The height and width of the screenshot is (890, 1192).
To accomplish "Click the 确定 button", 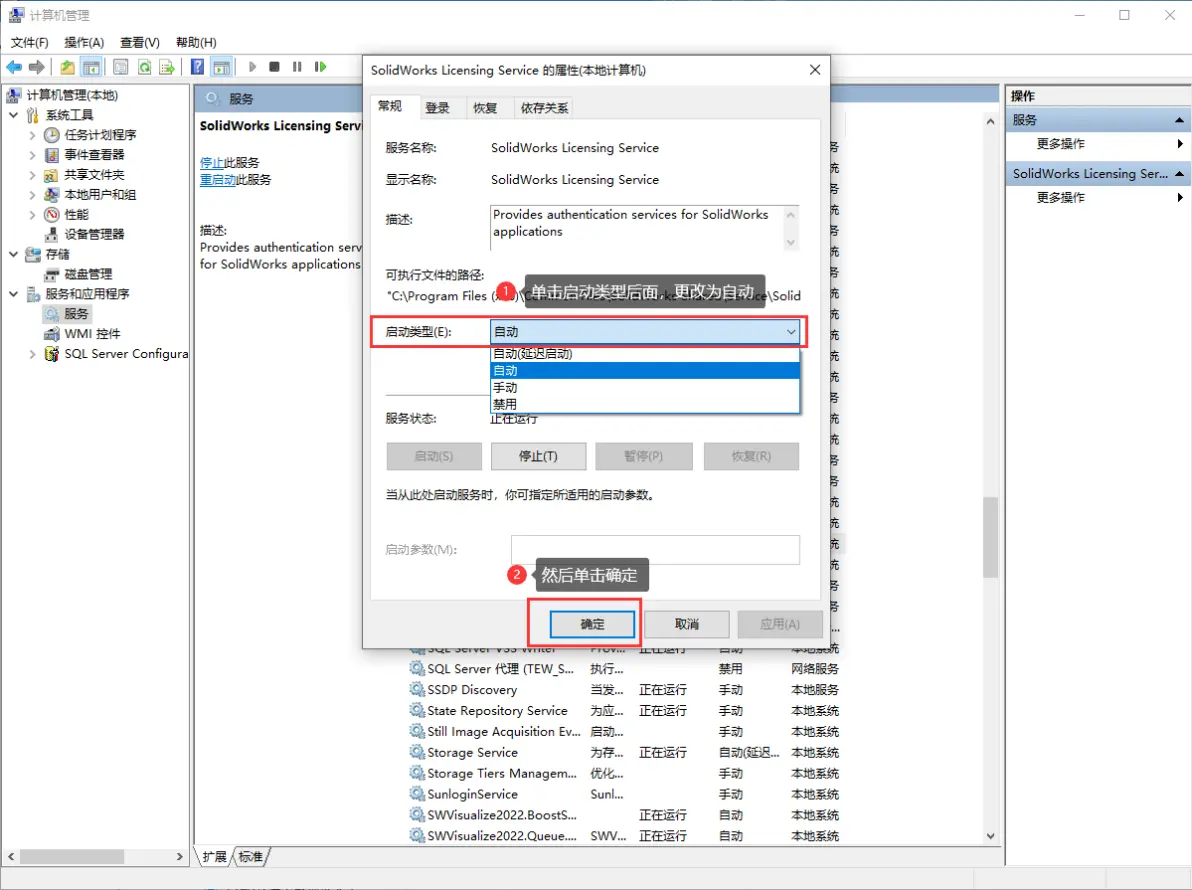I will point(592,624).
